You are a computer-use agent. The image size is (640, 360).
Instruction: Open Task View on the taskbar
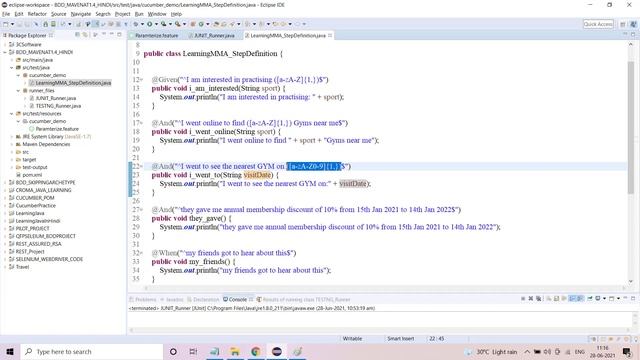193,351
